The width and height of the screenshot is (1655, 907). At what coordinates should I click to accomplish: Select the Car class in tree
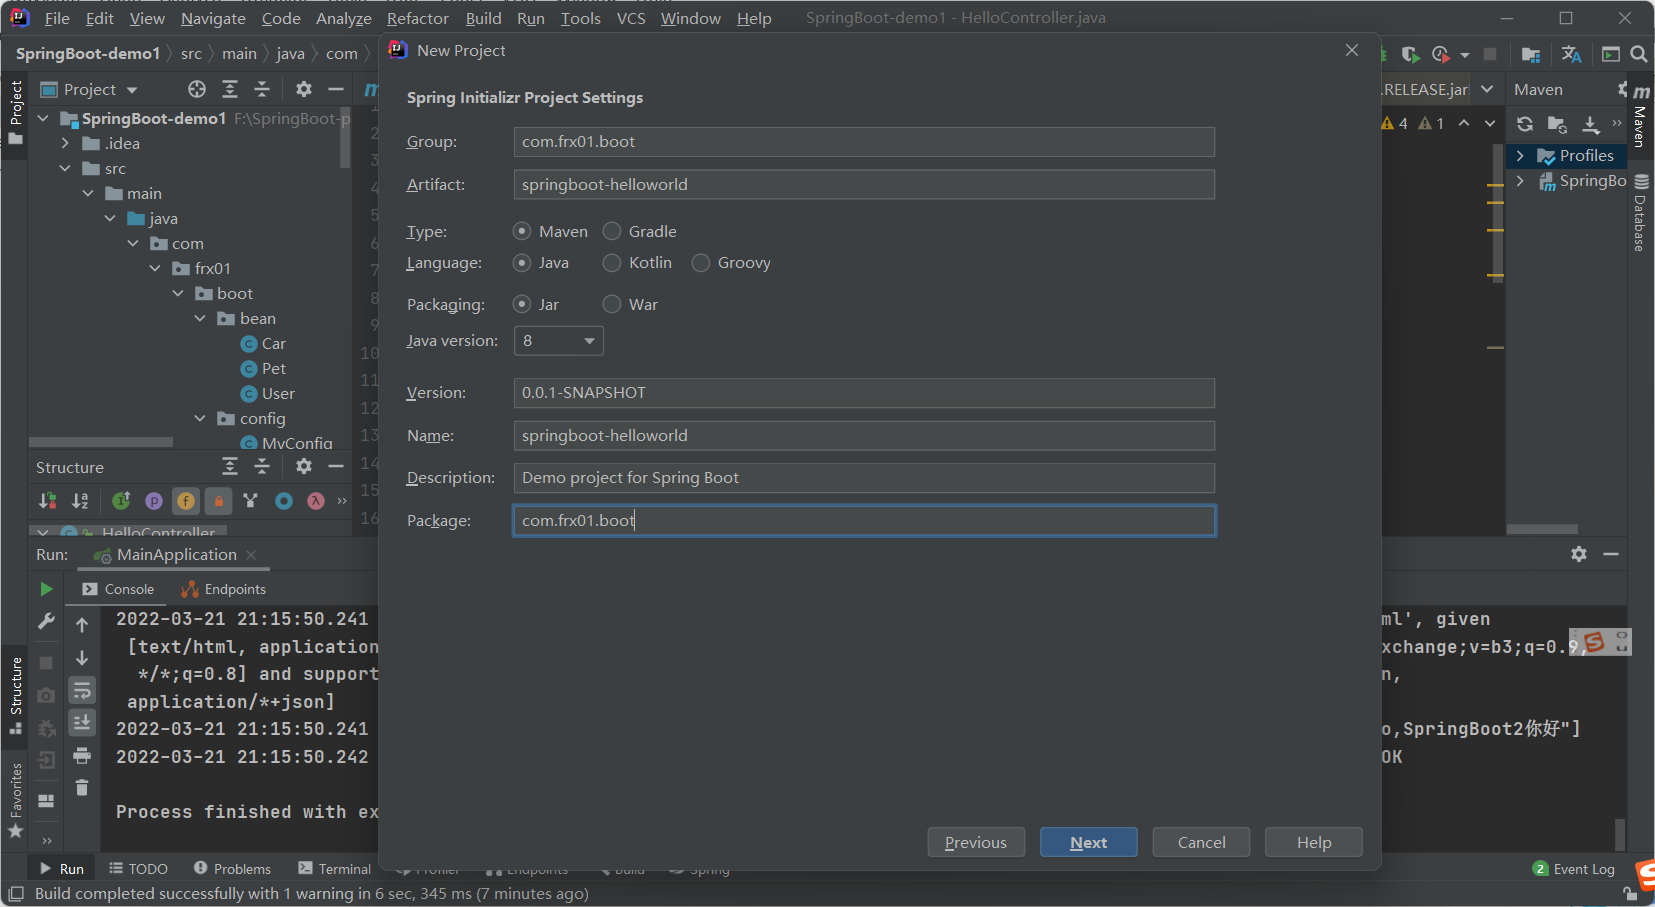263,343
